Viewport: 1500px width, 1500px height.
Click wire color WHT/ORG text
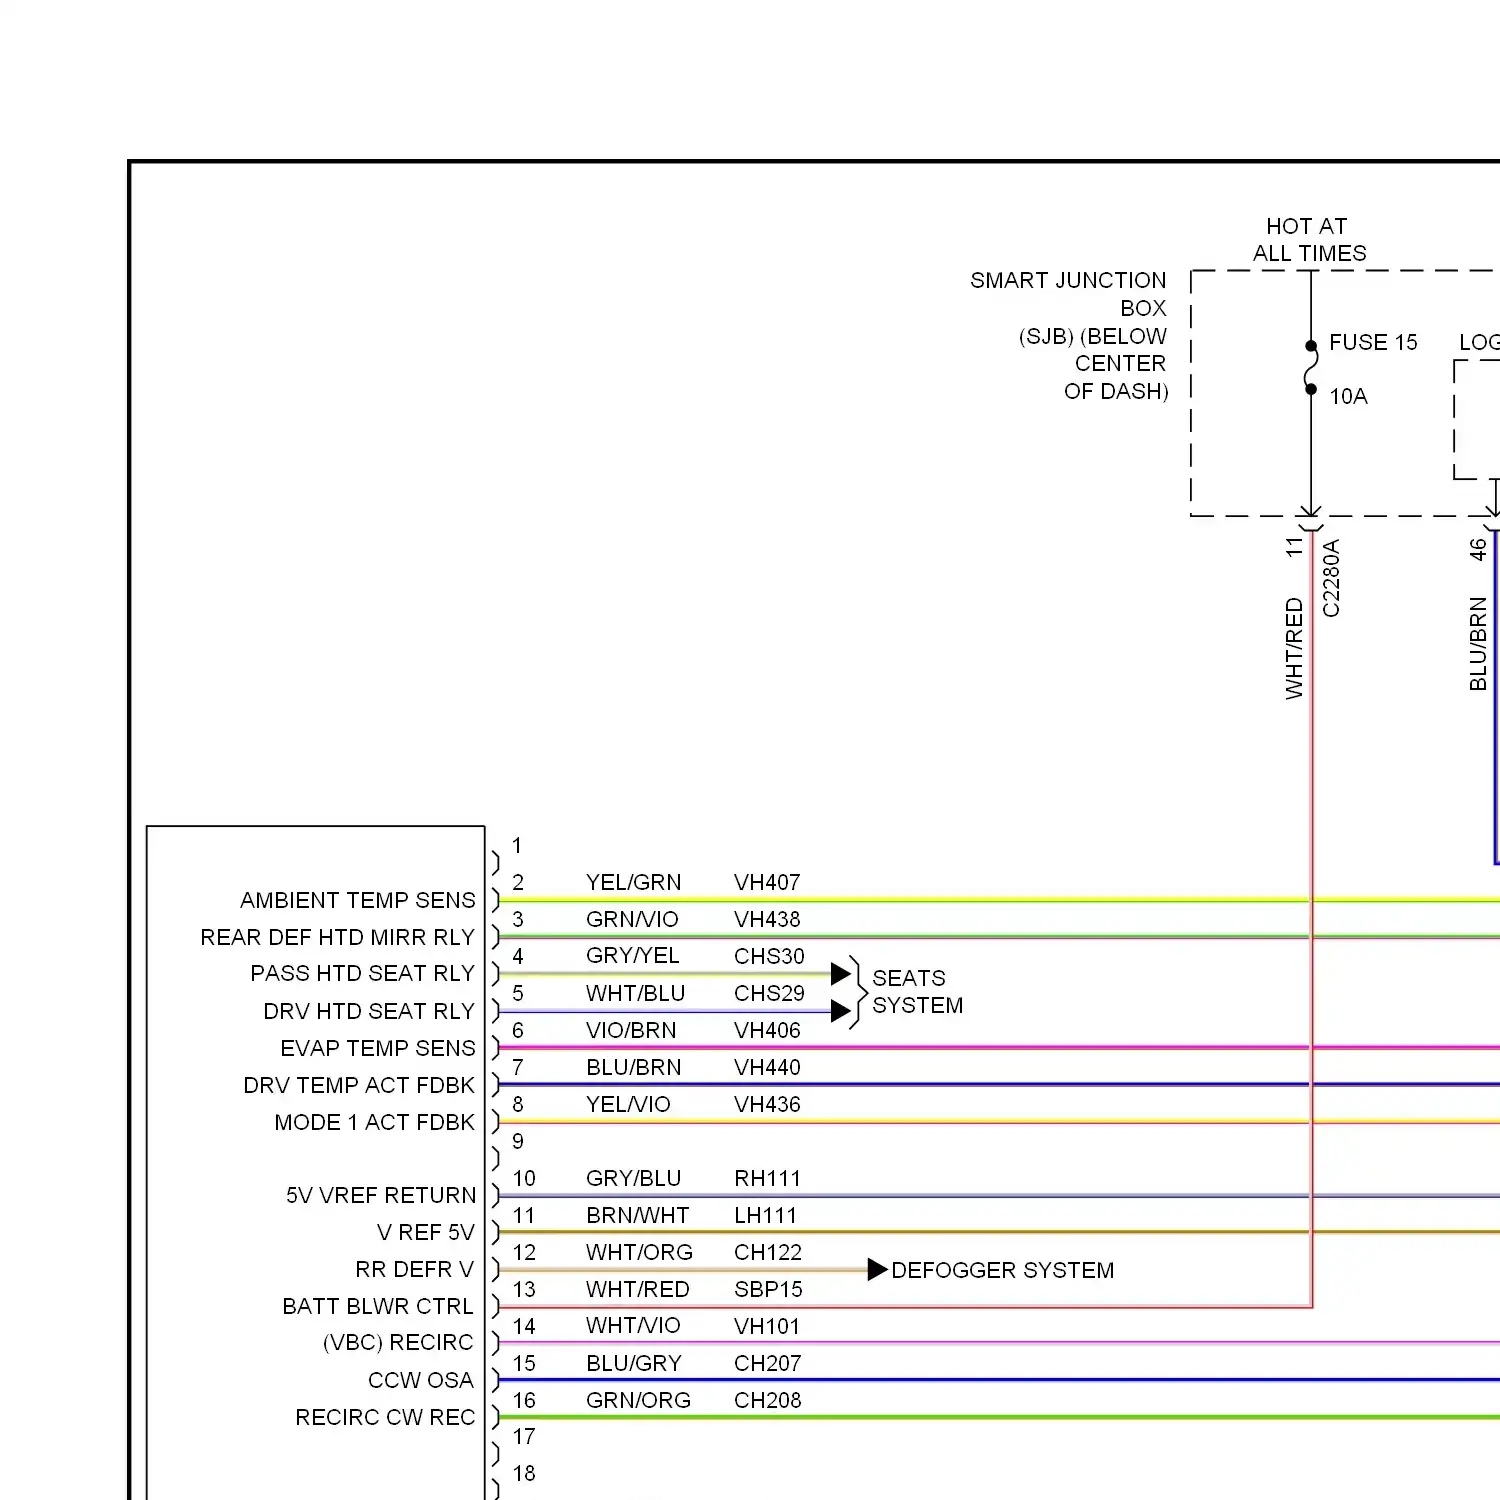[x=639, y=1252]
